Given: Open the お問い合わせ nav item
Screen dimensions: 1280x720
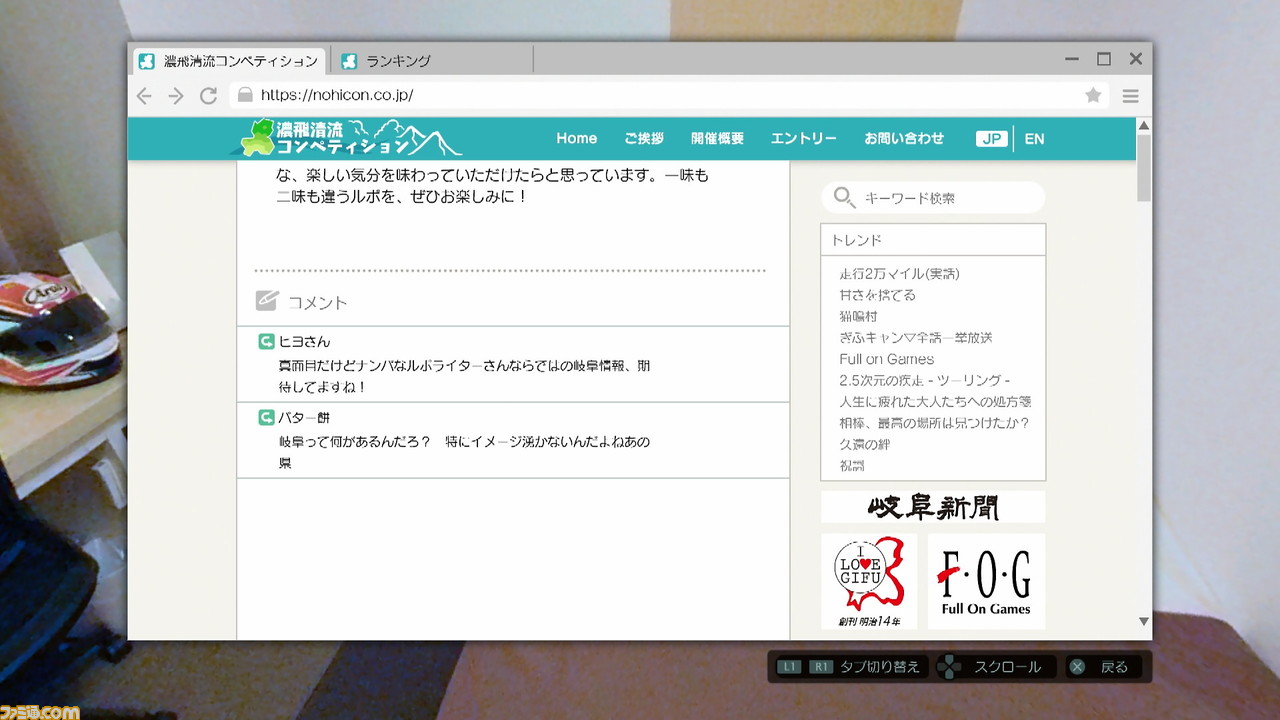Looking at the screenshot, I should [904, 139].
